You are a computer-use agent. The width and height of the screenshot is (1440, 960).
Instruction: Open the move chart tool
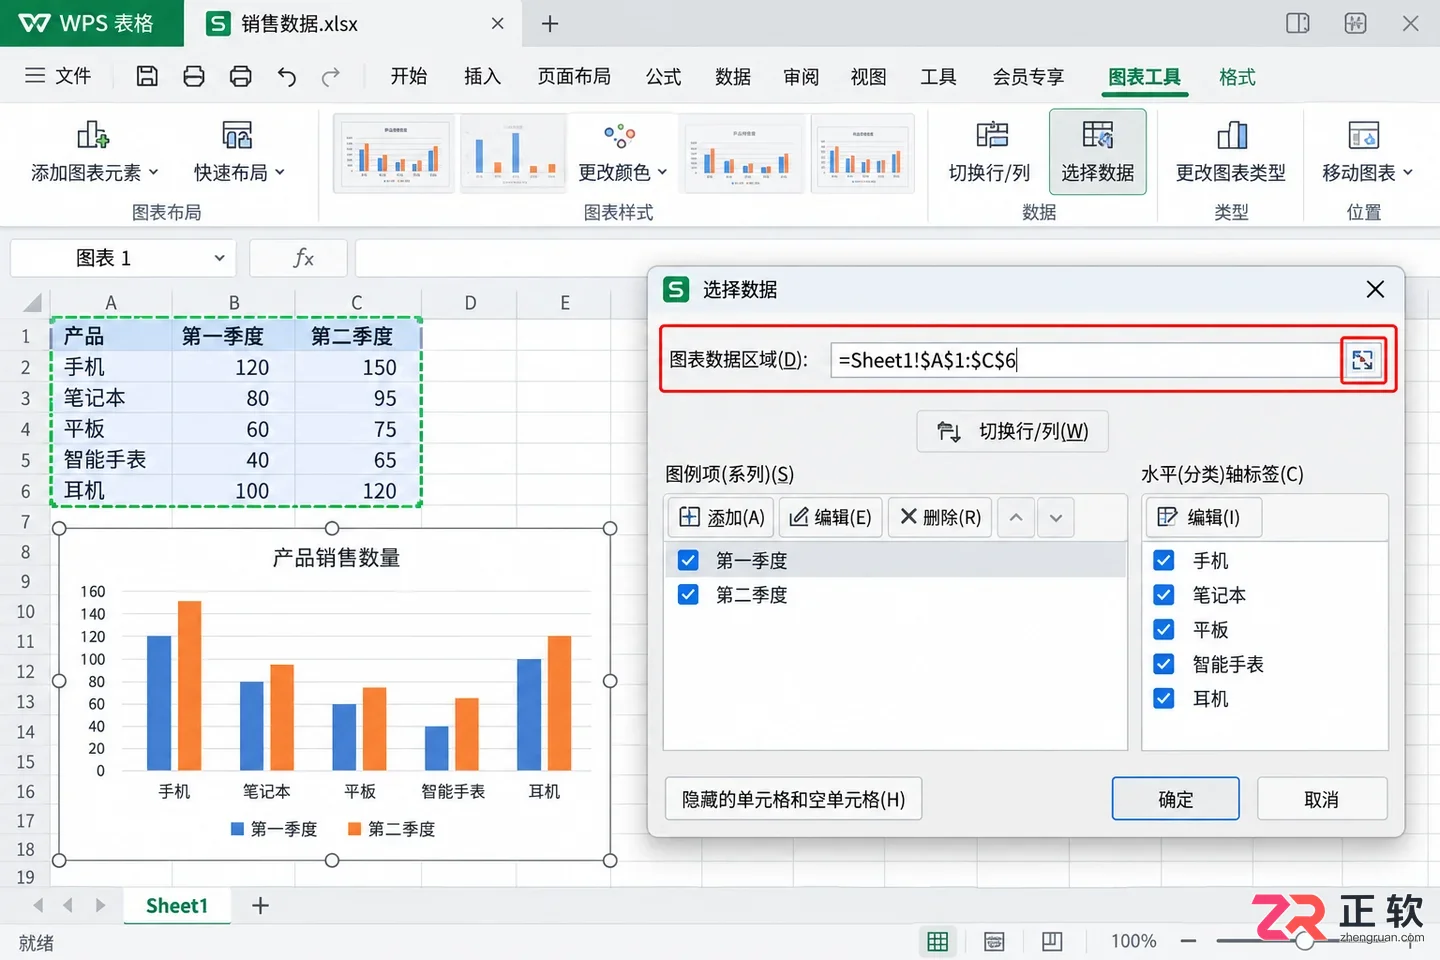(x=1367, y=152)
